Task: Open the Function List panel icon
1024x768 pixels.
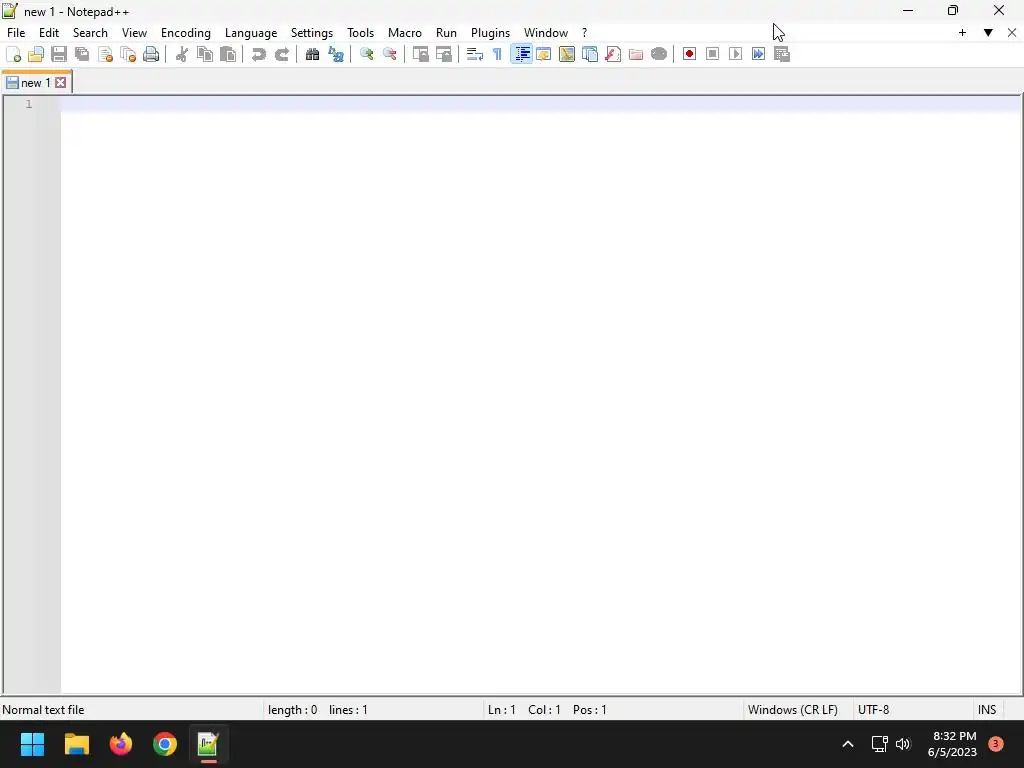Action: click(613, 54)
